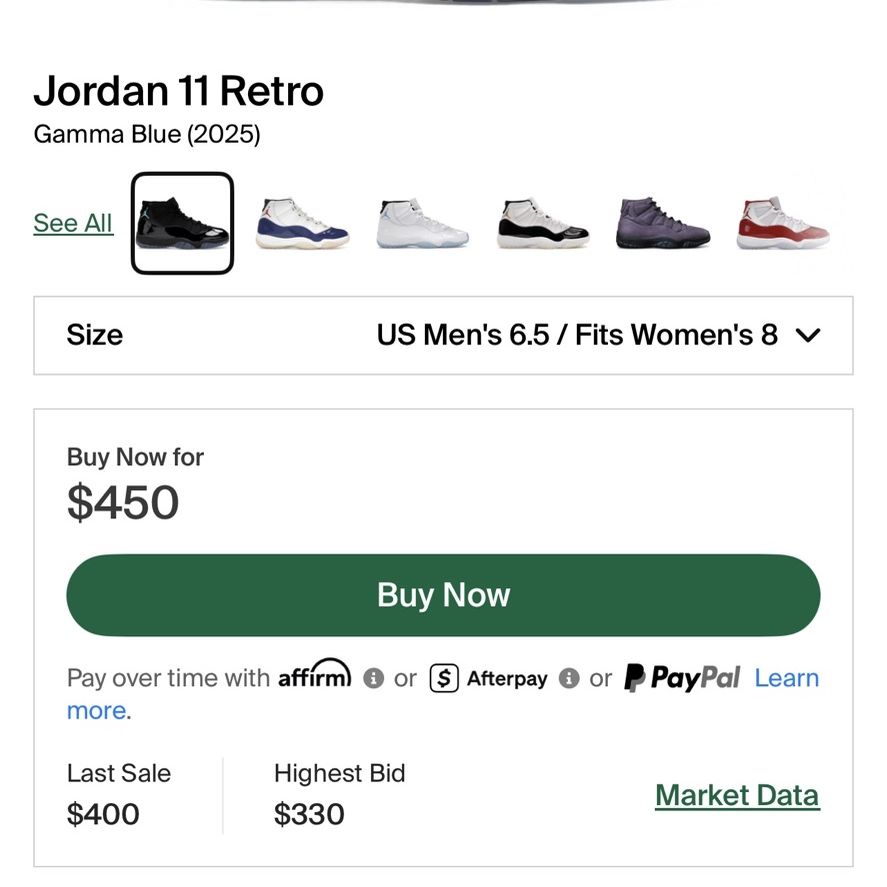Tap the Affirm info icon
887x887 pixels.
point(373,678)
